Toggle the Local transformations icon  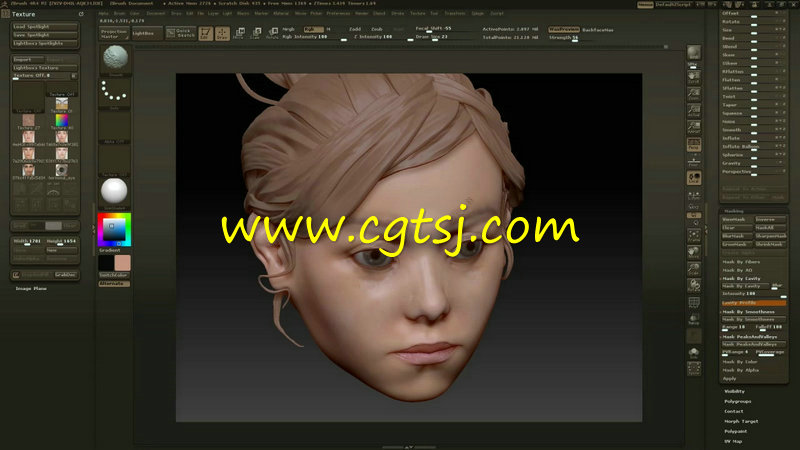693,178
